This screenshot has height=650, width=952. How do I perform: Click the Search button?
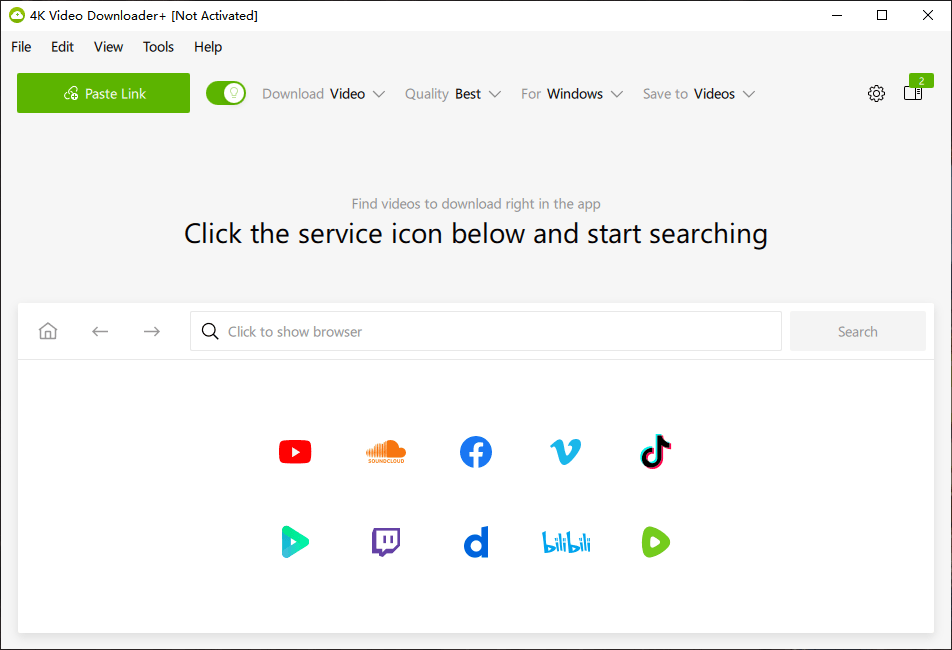click(857, 331)
